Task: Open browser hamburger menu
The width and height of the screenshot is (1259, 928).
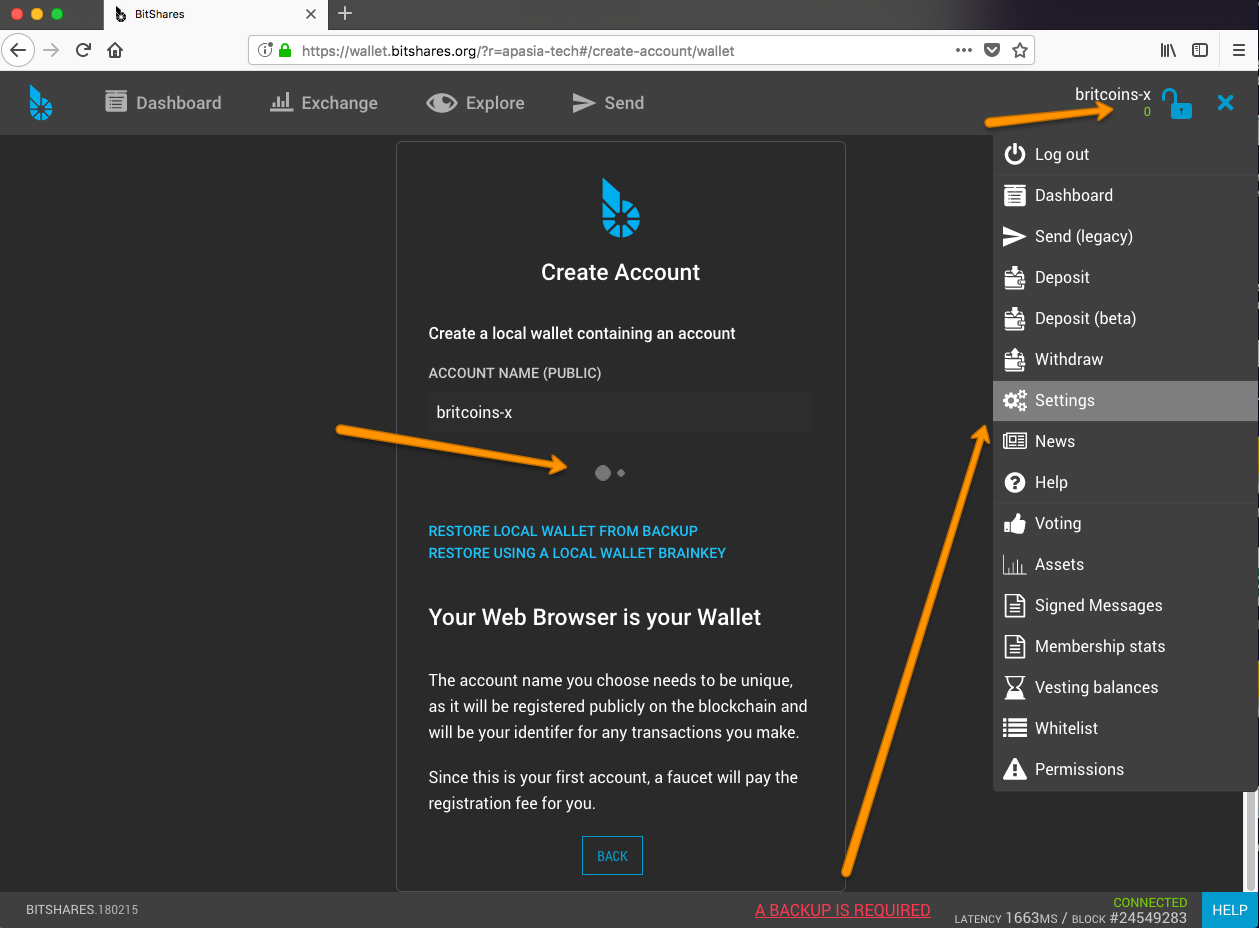Action: 1238,50
